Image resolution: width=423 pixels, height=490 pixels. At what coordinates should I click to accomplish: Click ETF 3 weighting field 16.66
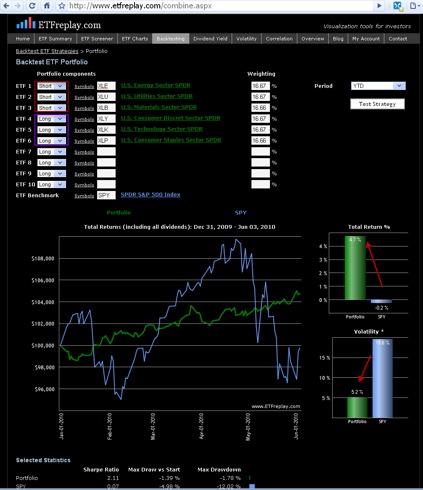pyautogui.click(x=260, y=108)
